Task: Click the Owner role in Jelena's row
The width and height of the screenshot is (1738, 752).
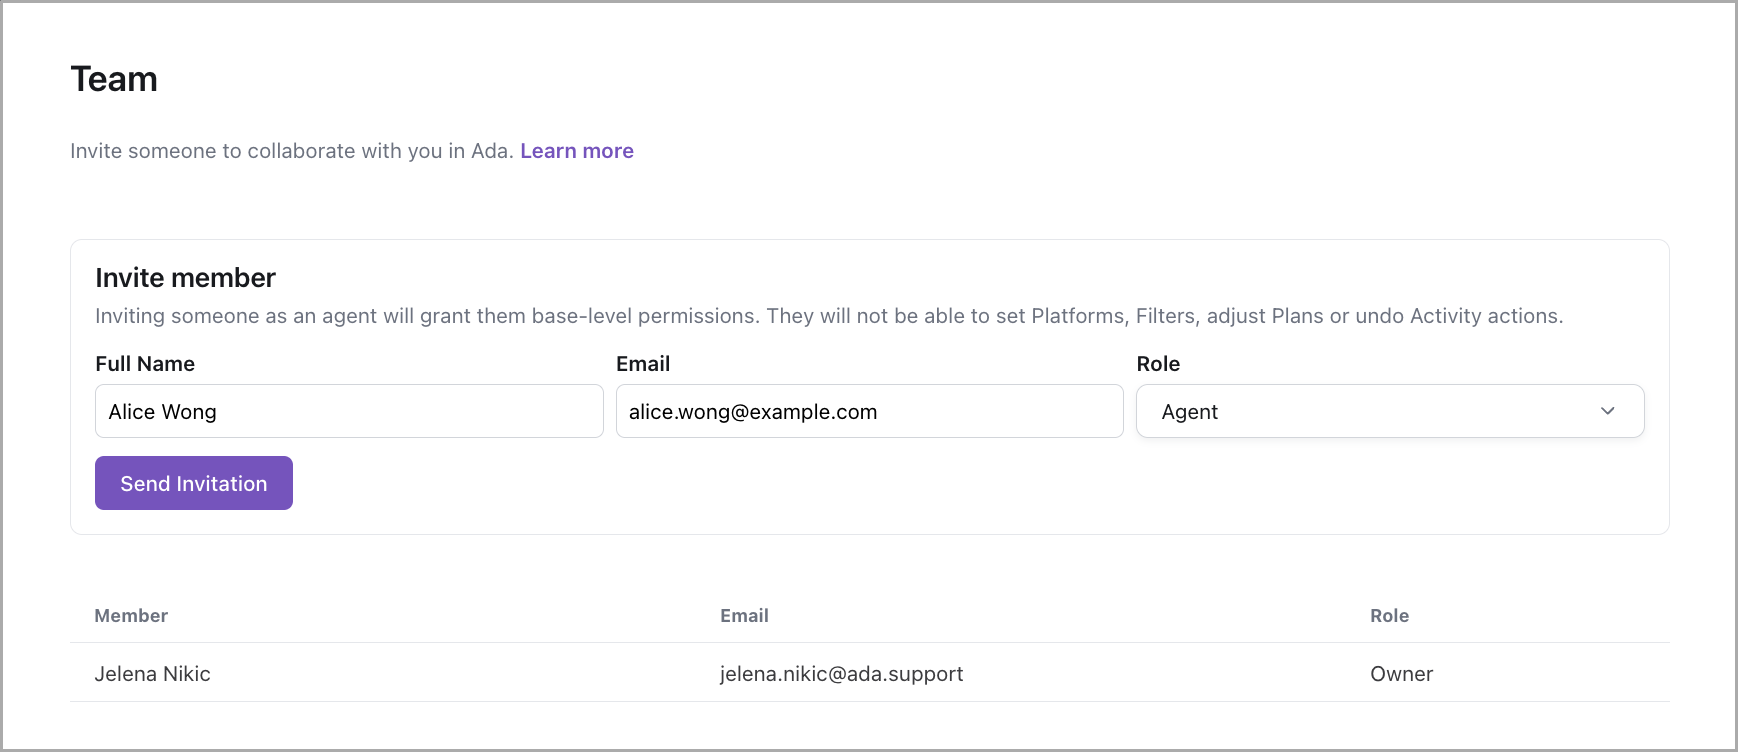Action: click(1401, 674)
